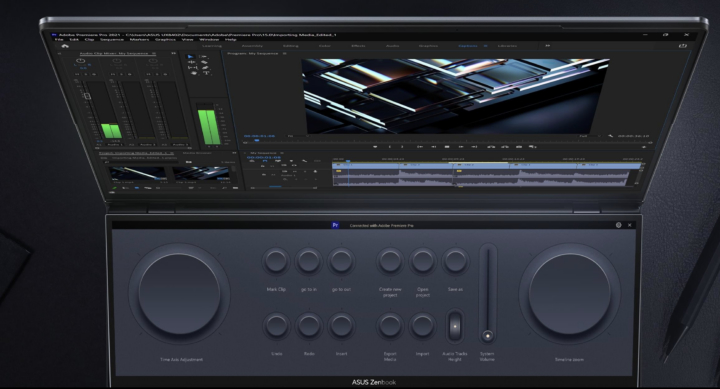The image size is (720, 389).
Task: Step back one frame in Program monitor
Action: [433, 147]
